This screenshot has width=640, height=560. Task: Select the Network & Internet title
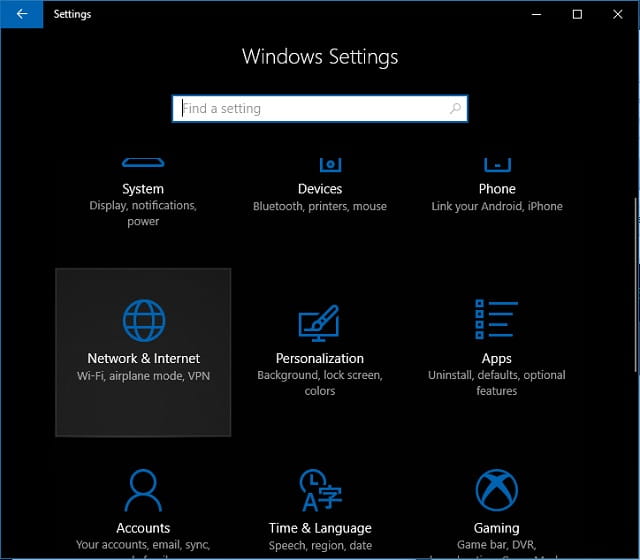(x=143, y=358)
